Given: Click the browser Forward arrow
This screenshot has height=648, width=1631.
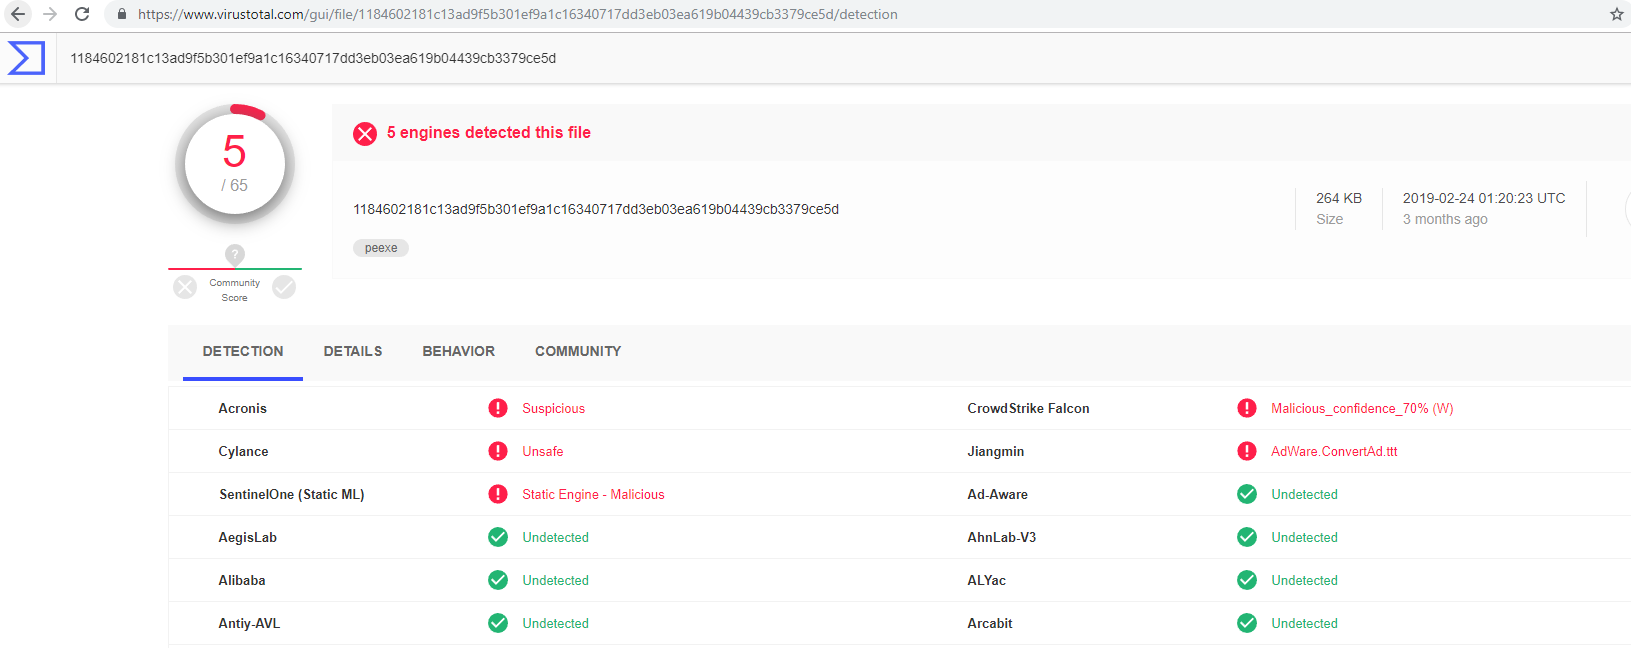Looking at the screenshot, I should pyautogui.click(x=50, y=14).
